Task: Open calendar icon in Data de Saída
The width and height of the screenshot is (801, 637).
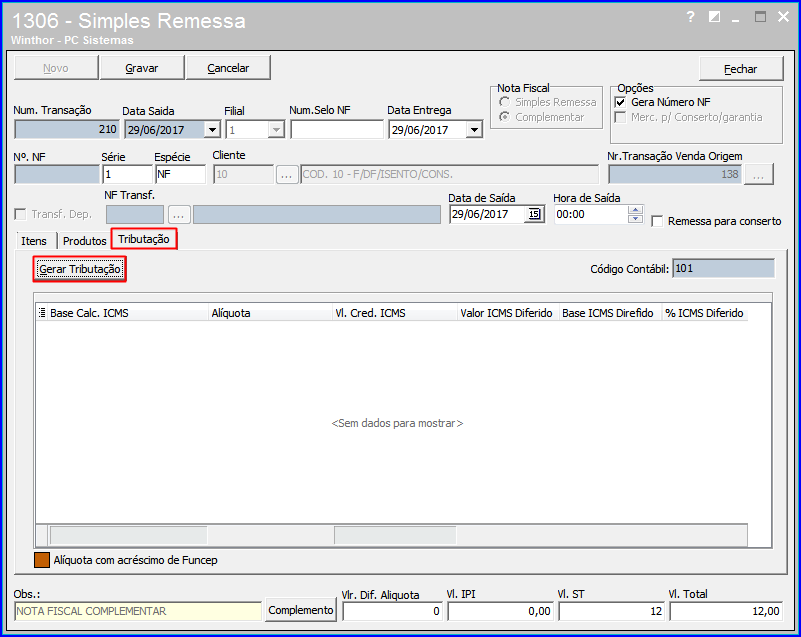Action: [534, 214]
